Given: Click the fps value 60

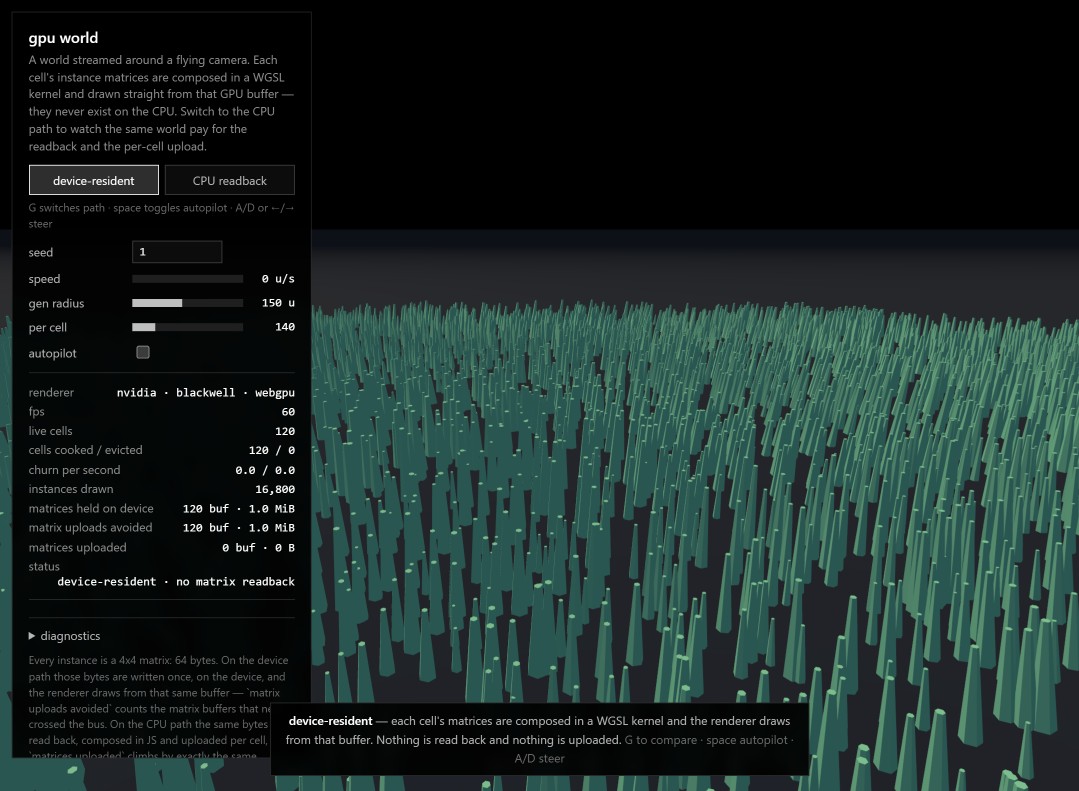Looking at the screenshot, I should point(288,412).
